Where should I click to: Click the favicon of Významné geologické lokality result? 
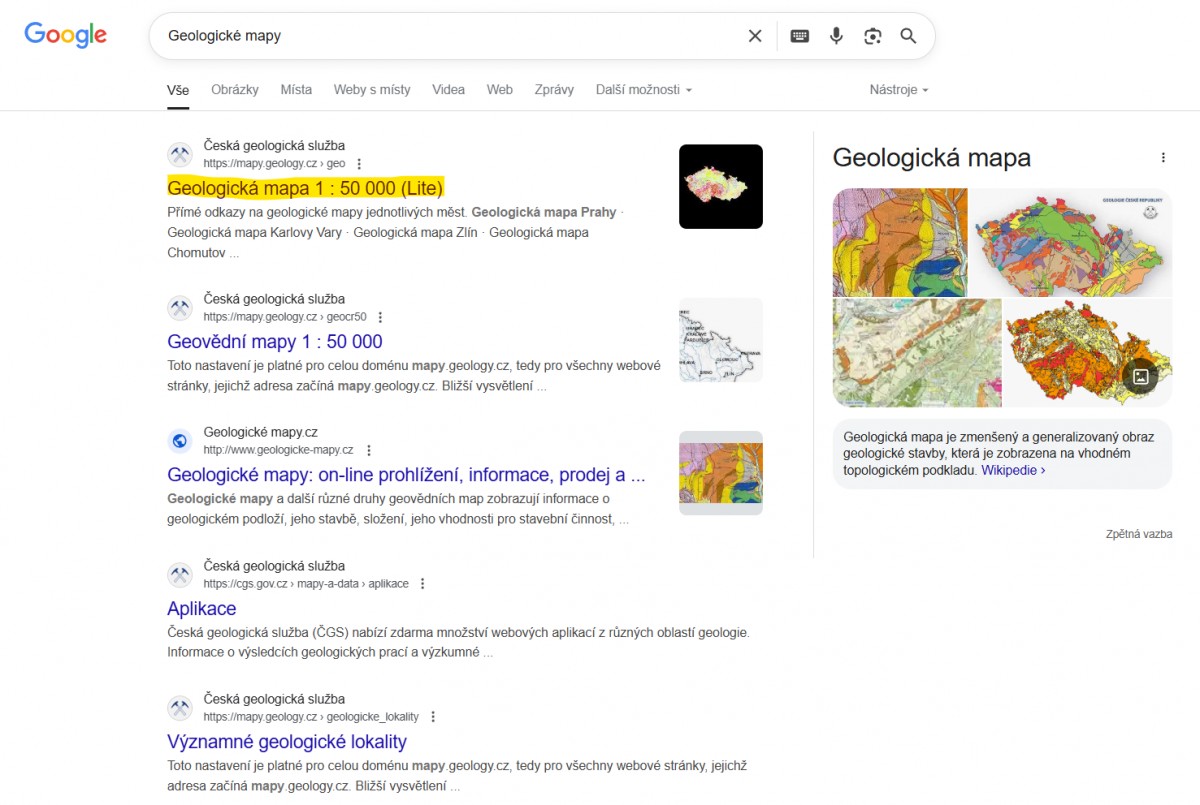180,708
